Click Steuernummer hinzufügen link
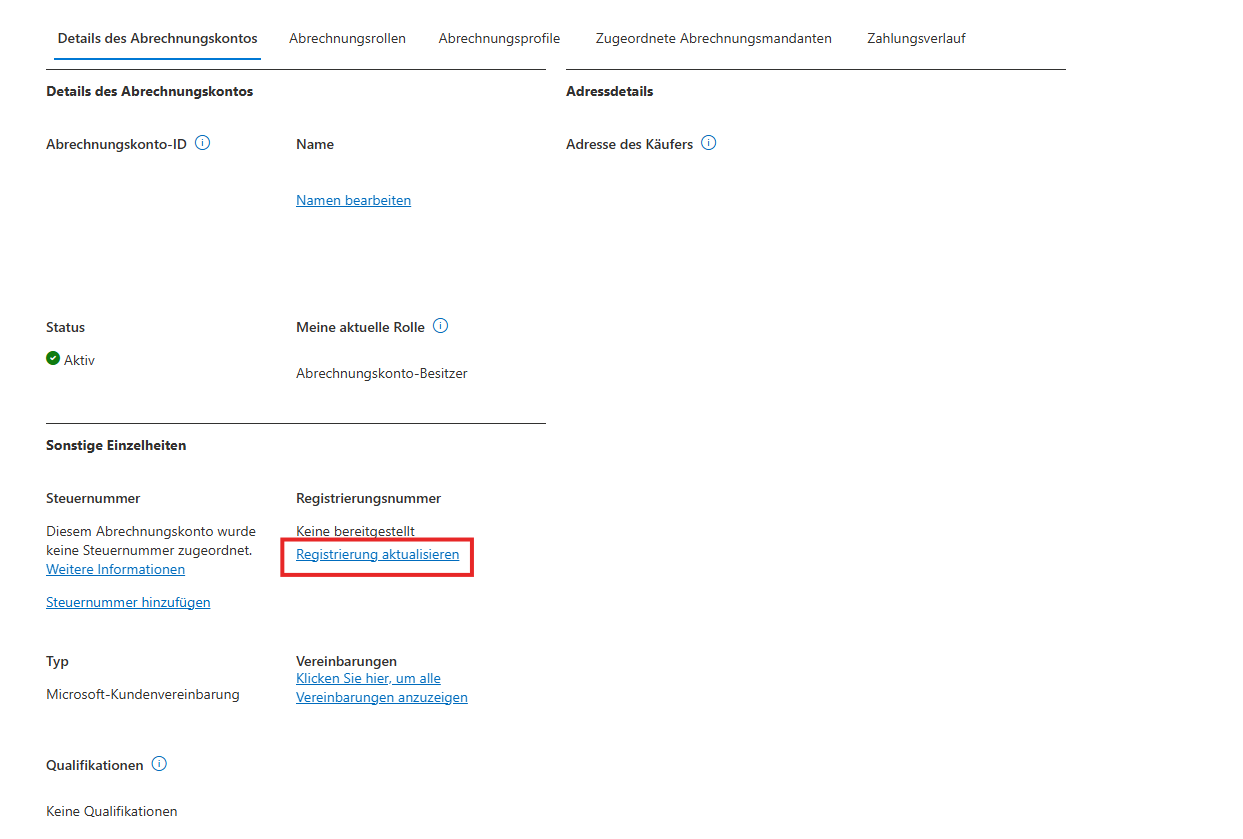Screen dimensions: 1243x839 tap(128, 602)
